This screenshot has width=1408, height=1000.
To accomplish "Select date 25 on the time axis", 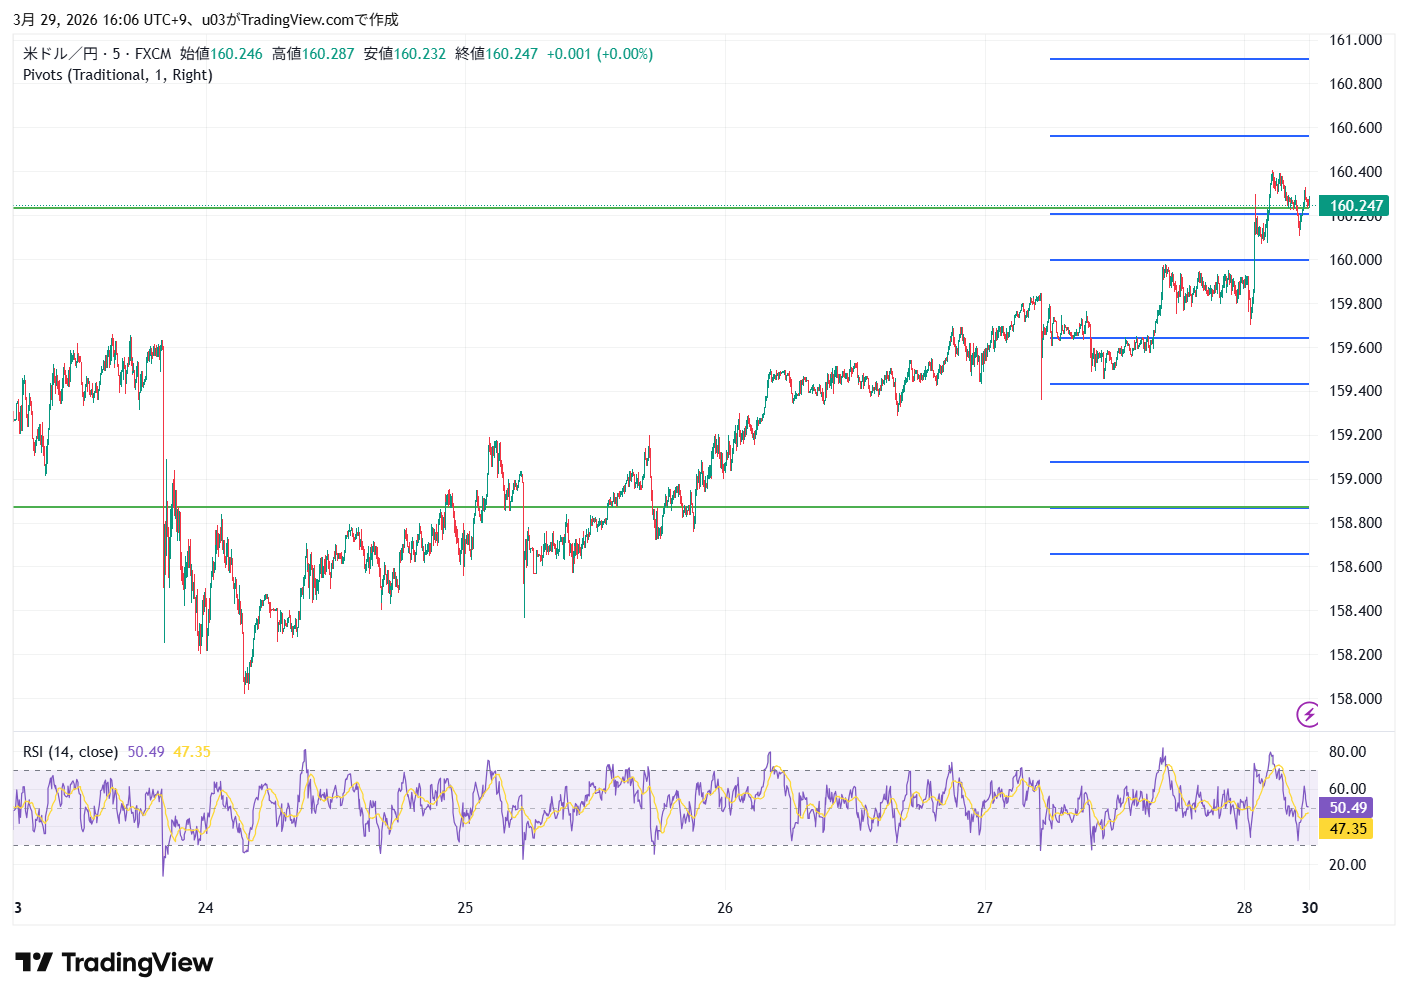I will 465,908.
